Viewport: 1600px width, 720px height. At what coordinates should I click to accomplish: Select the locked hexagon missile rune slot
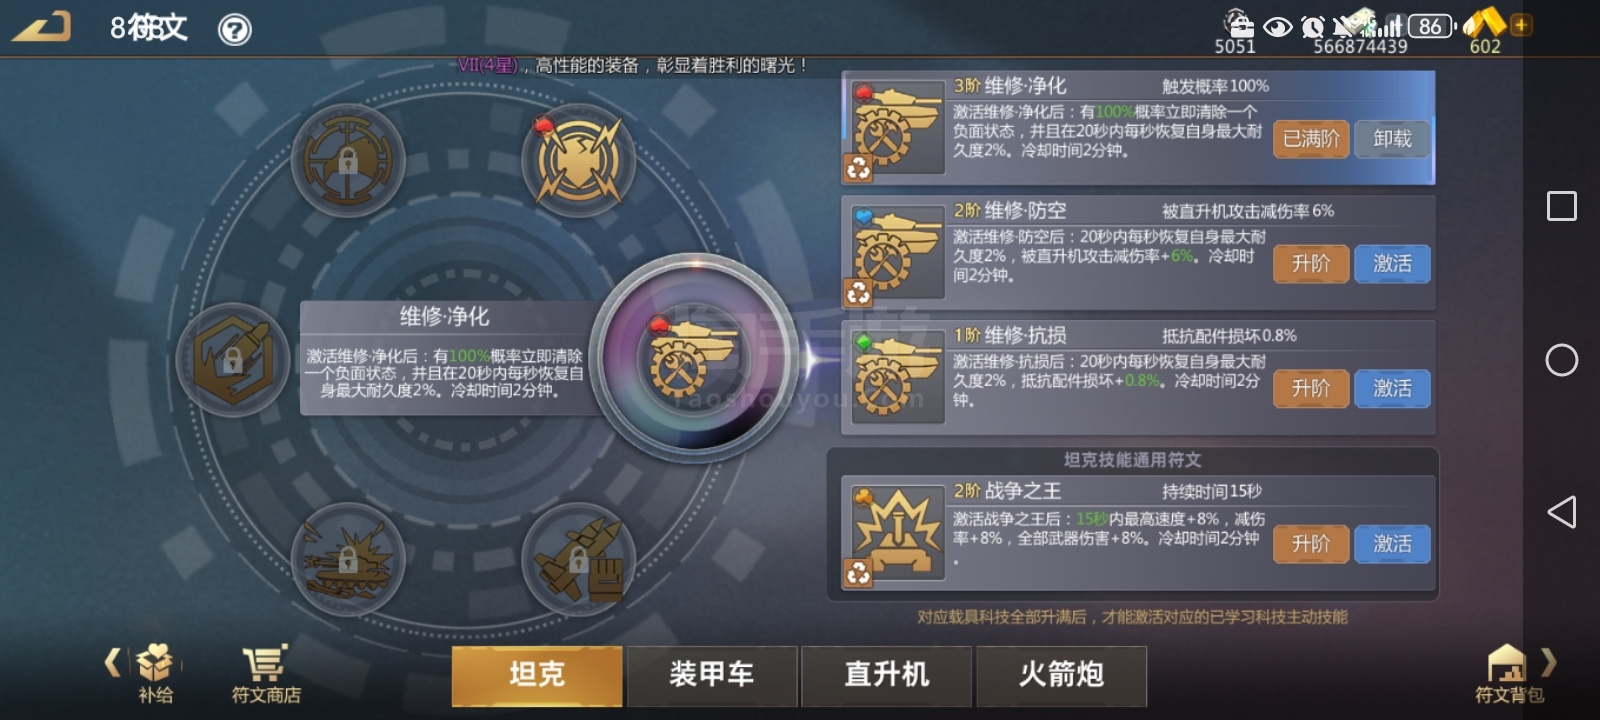(x=232, y=360)
